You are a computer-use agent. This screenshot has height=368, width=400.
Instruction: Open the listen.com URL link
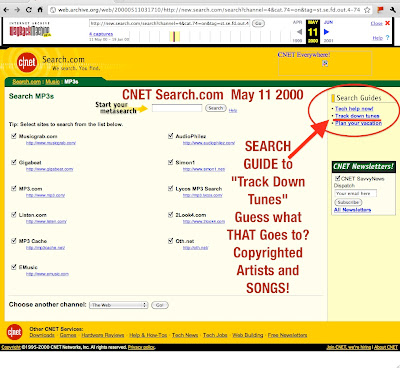46,222
